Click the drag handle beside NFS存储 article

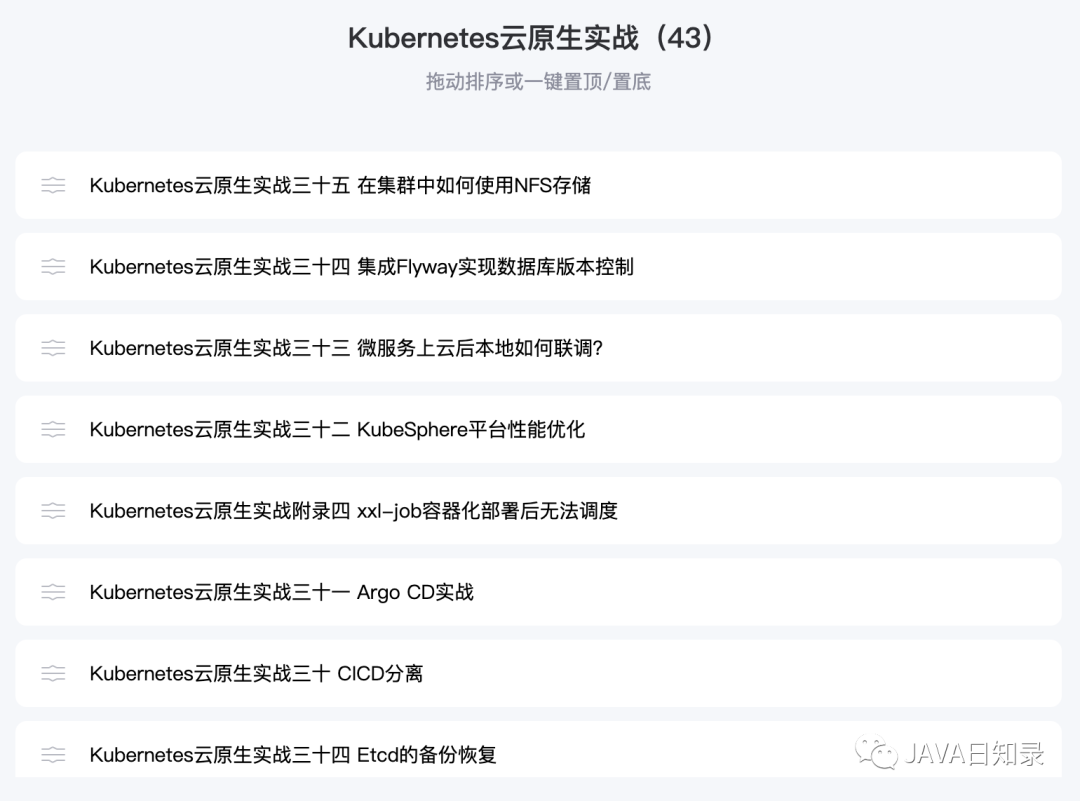(53, 185)
